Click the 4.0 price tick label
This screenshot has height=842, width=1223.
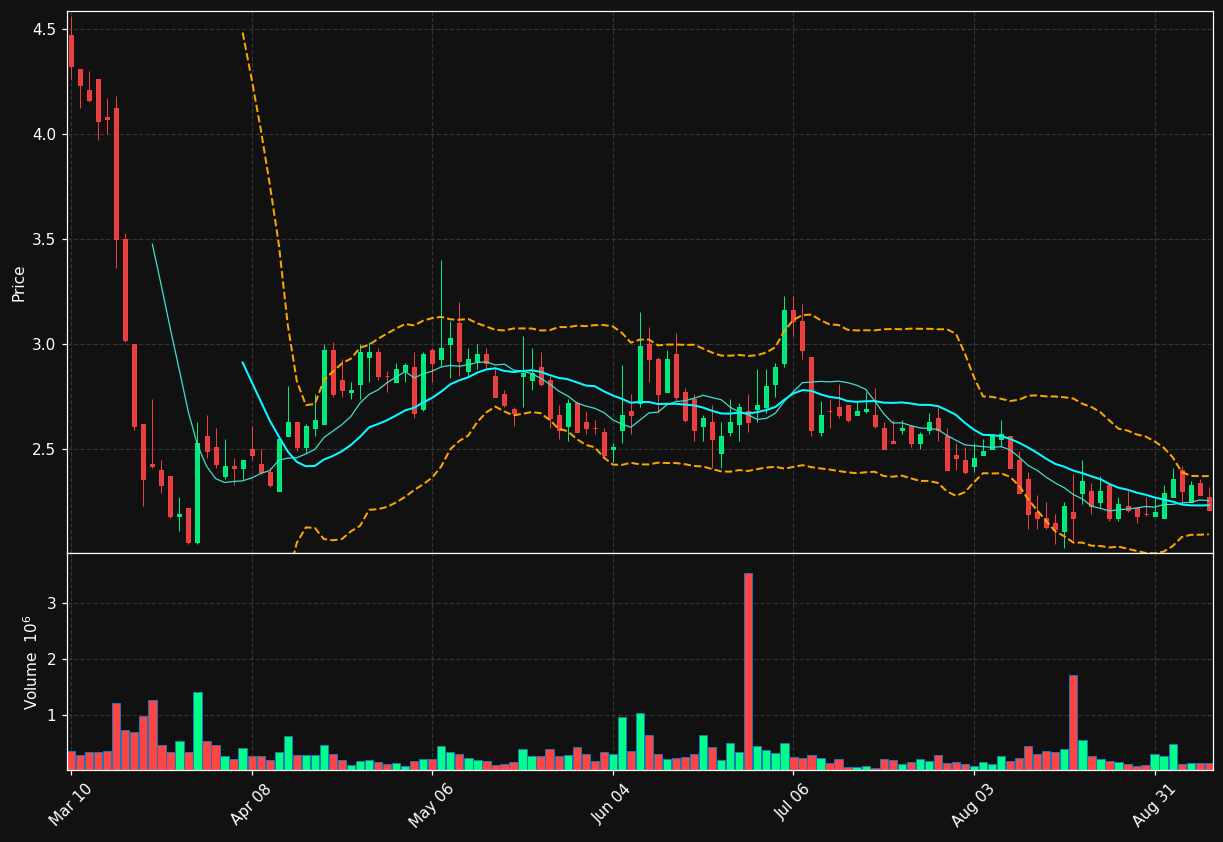[44, 134]
